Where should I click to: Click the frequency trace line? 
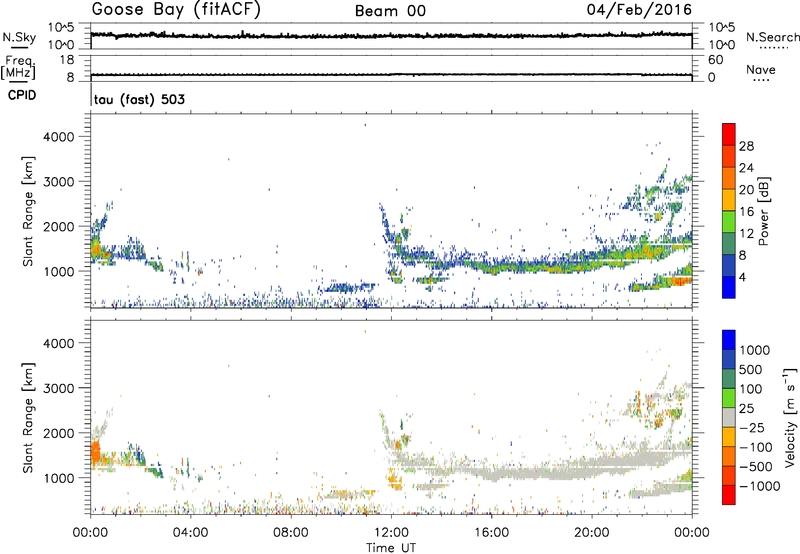coord(391,75)
